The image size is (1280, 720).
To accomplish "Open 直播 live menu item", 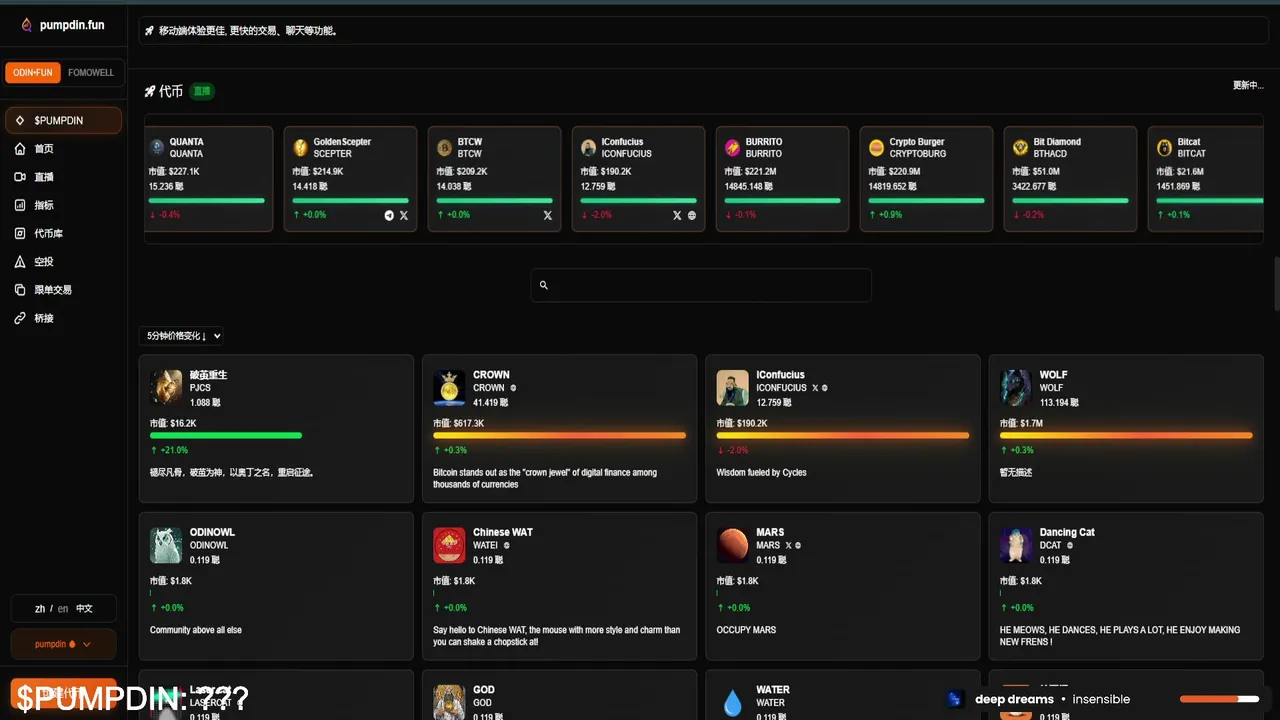I will click(x=63, y=177).
